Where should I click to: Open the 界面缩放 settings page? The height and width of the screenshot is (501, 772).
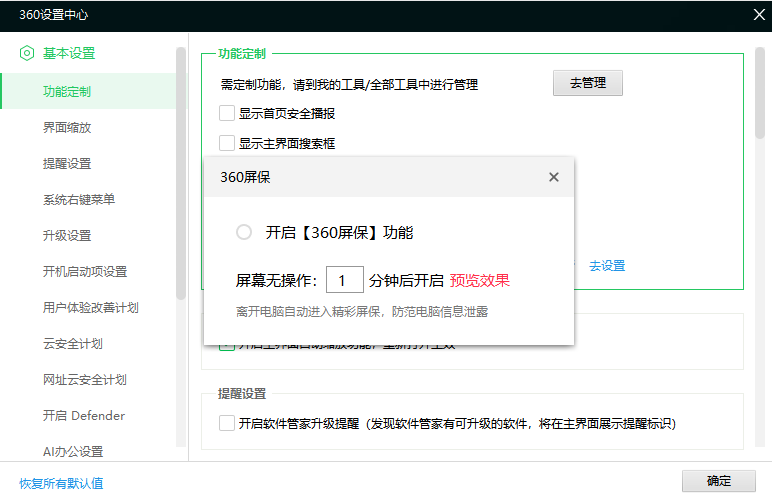point(67,128)
